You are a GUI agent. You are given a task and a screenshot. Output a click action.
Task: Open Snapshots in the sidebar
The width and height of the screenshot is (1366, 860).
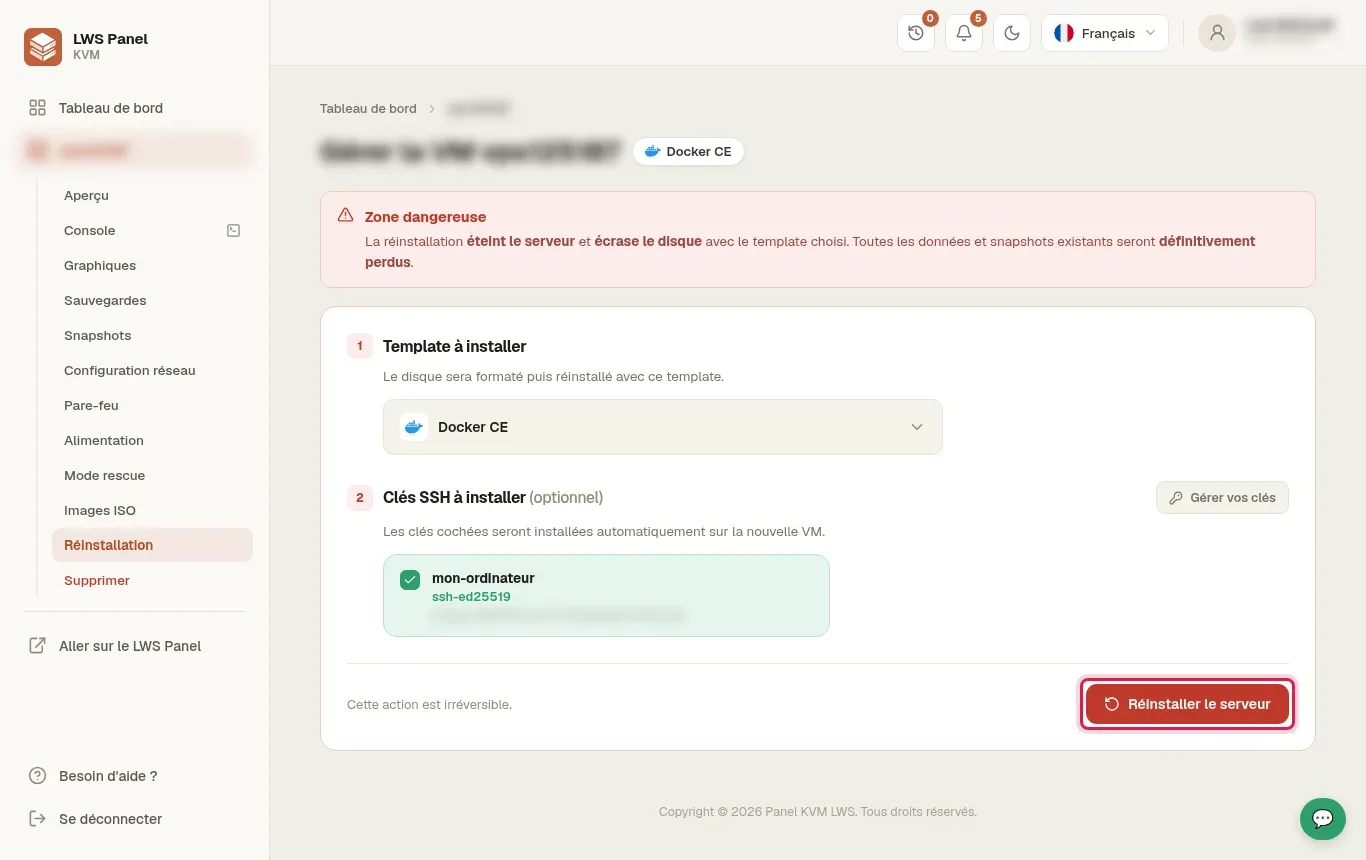[x=97, y=335]
